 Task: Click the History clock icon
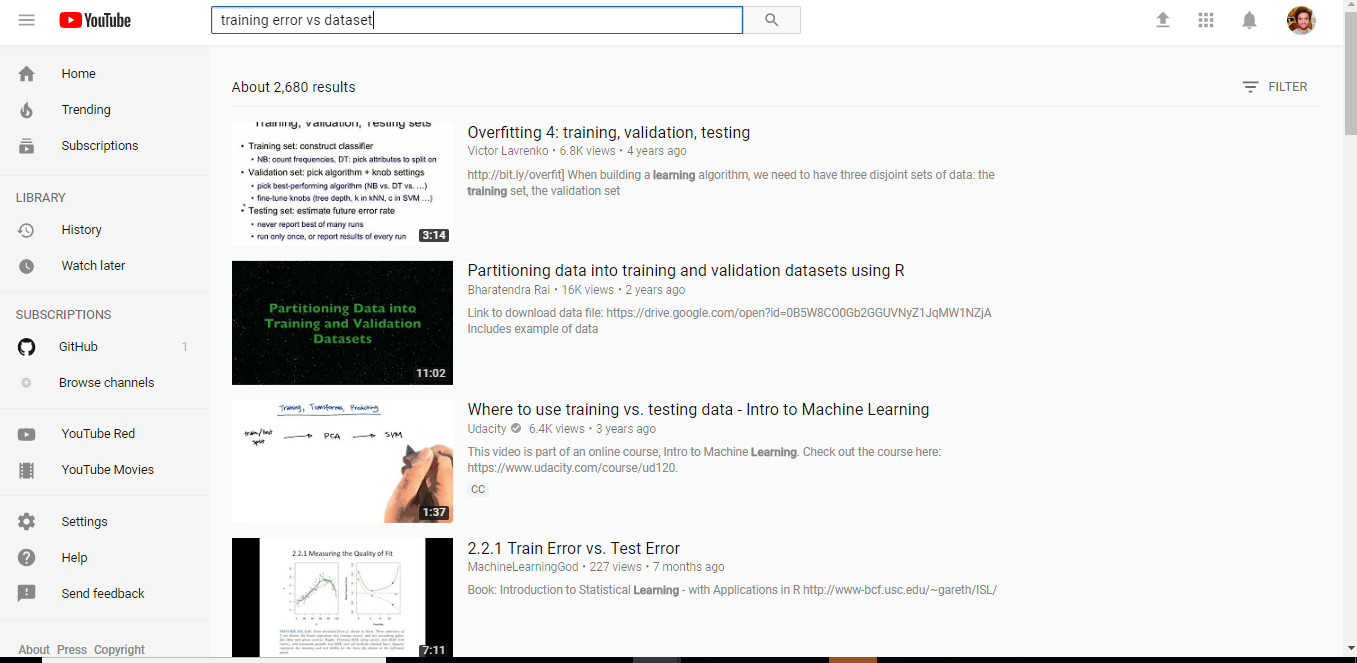coord(27,230)
